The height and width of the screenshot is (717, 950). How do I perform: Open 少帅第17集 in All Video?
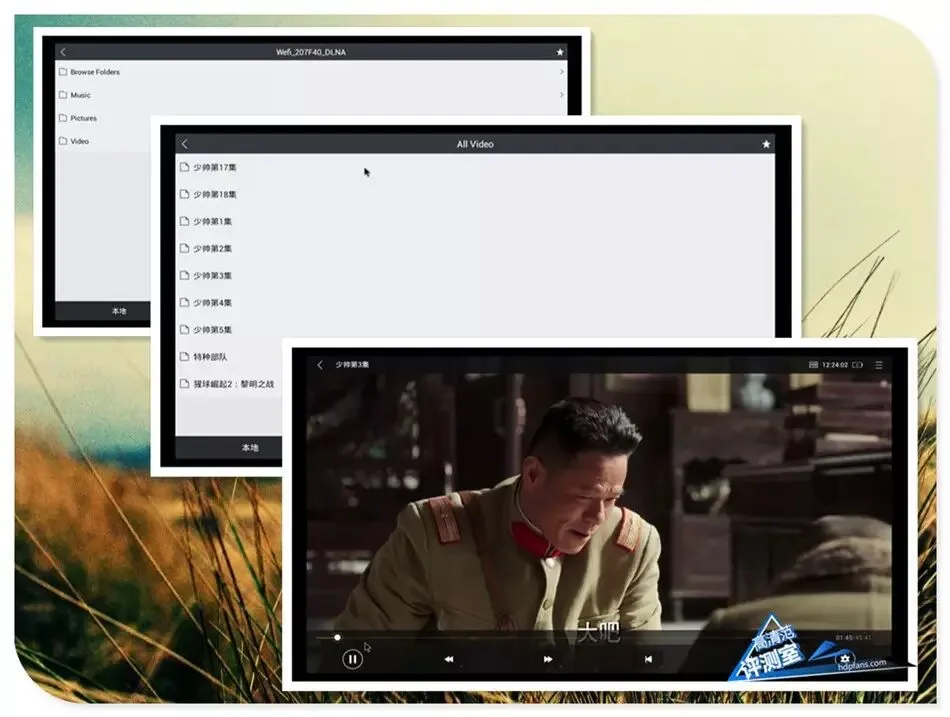pyautogui.click(x=214, y=167)
